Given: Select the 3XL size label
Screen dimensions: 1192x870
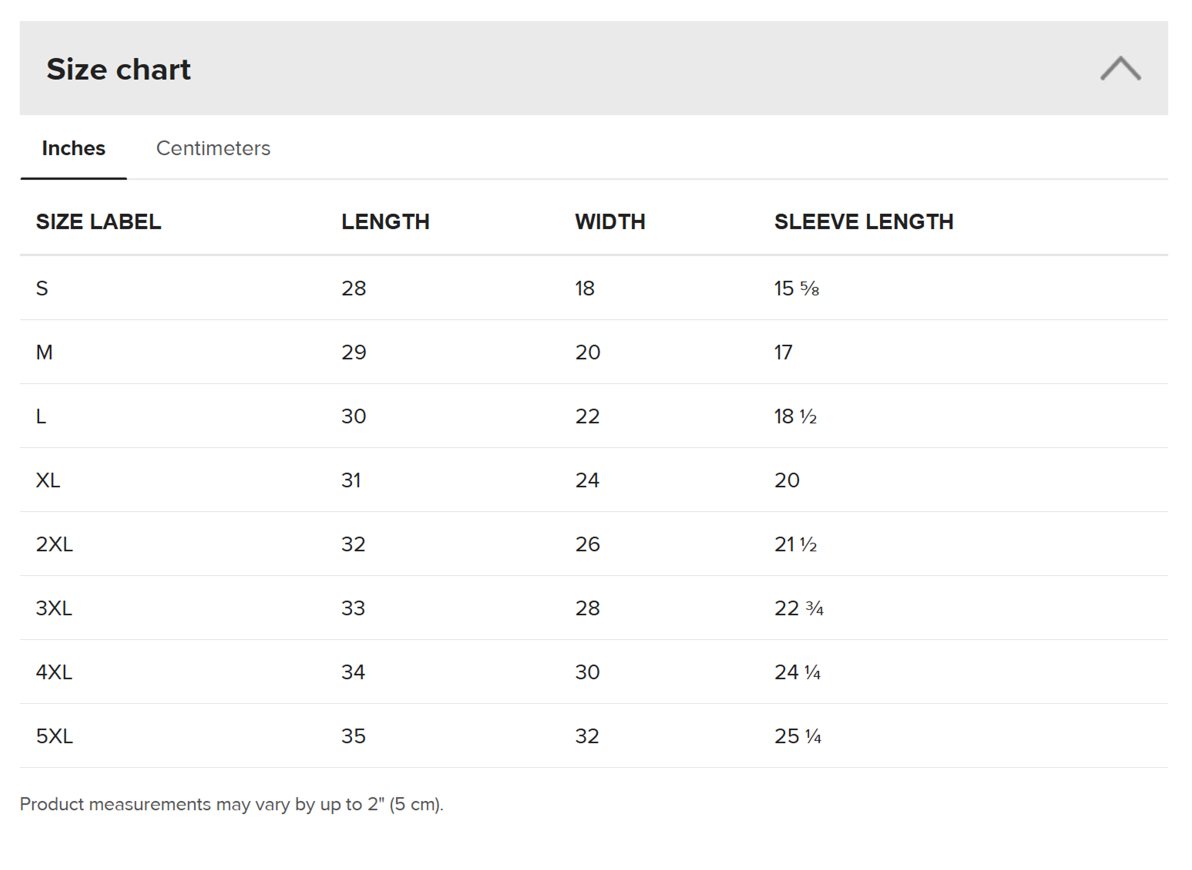Looking at the screenshot, I should pos(54,609).
